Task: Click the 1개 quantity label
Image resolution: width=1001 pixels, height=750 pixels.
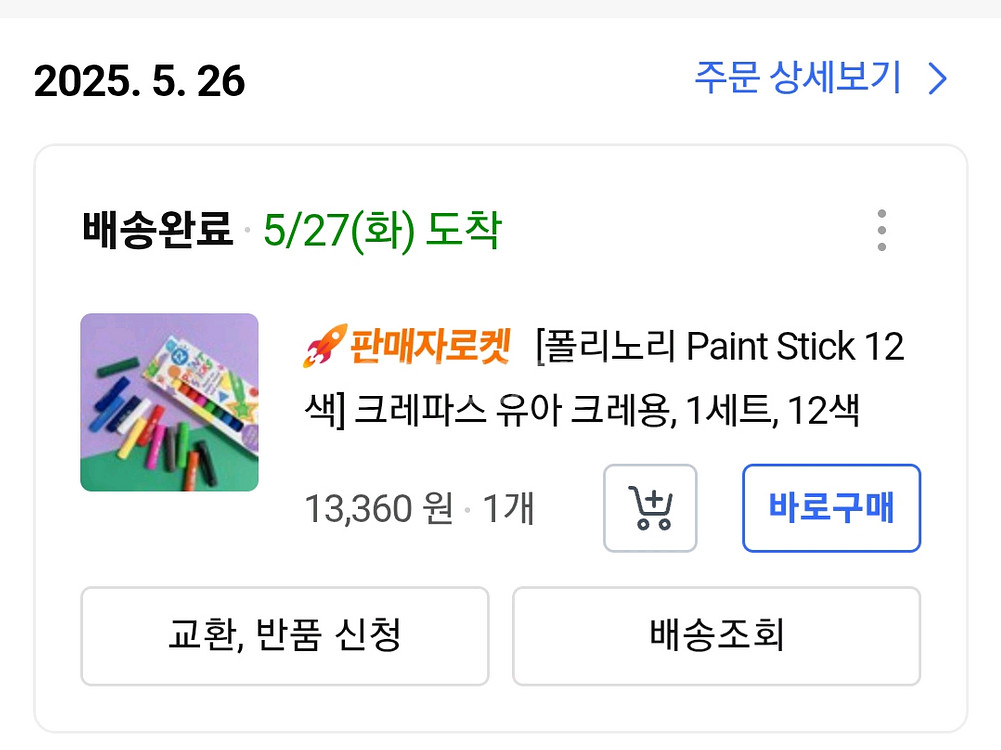Action: tap(509, 509)
